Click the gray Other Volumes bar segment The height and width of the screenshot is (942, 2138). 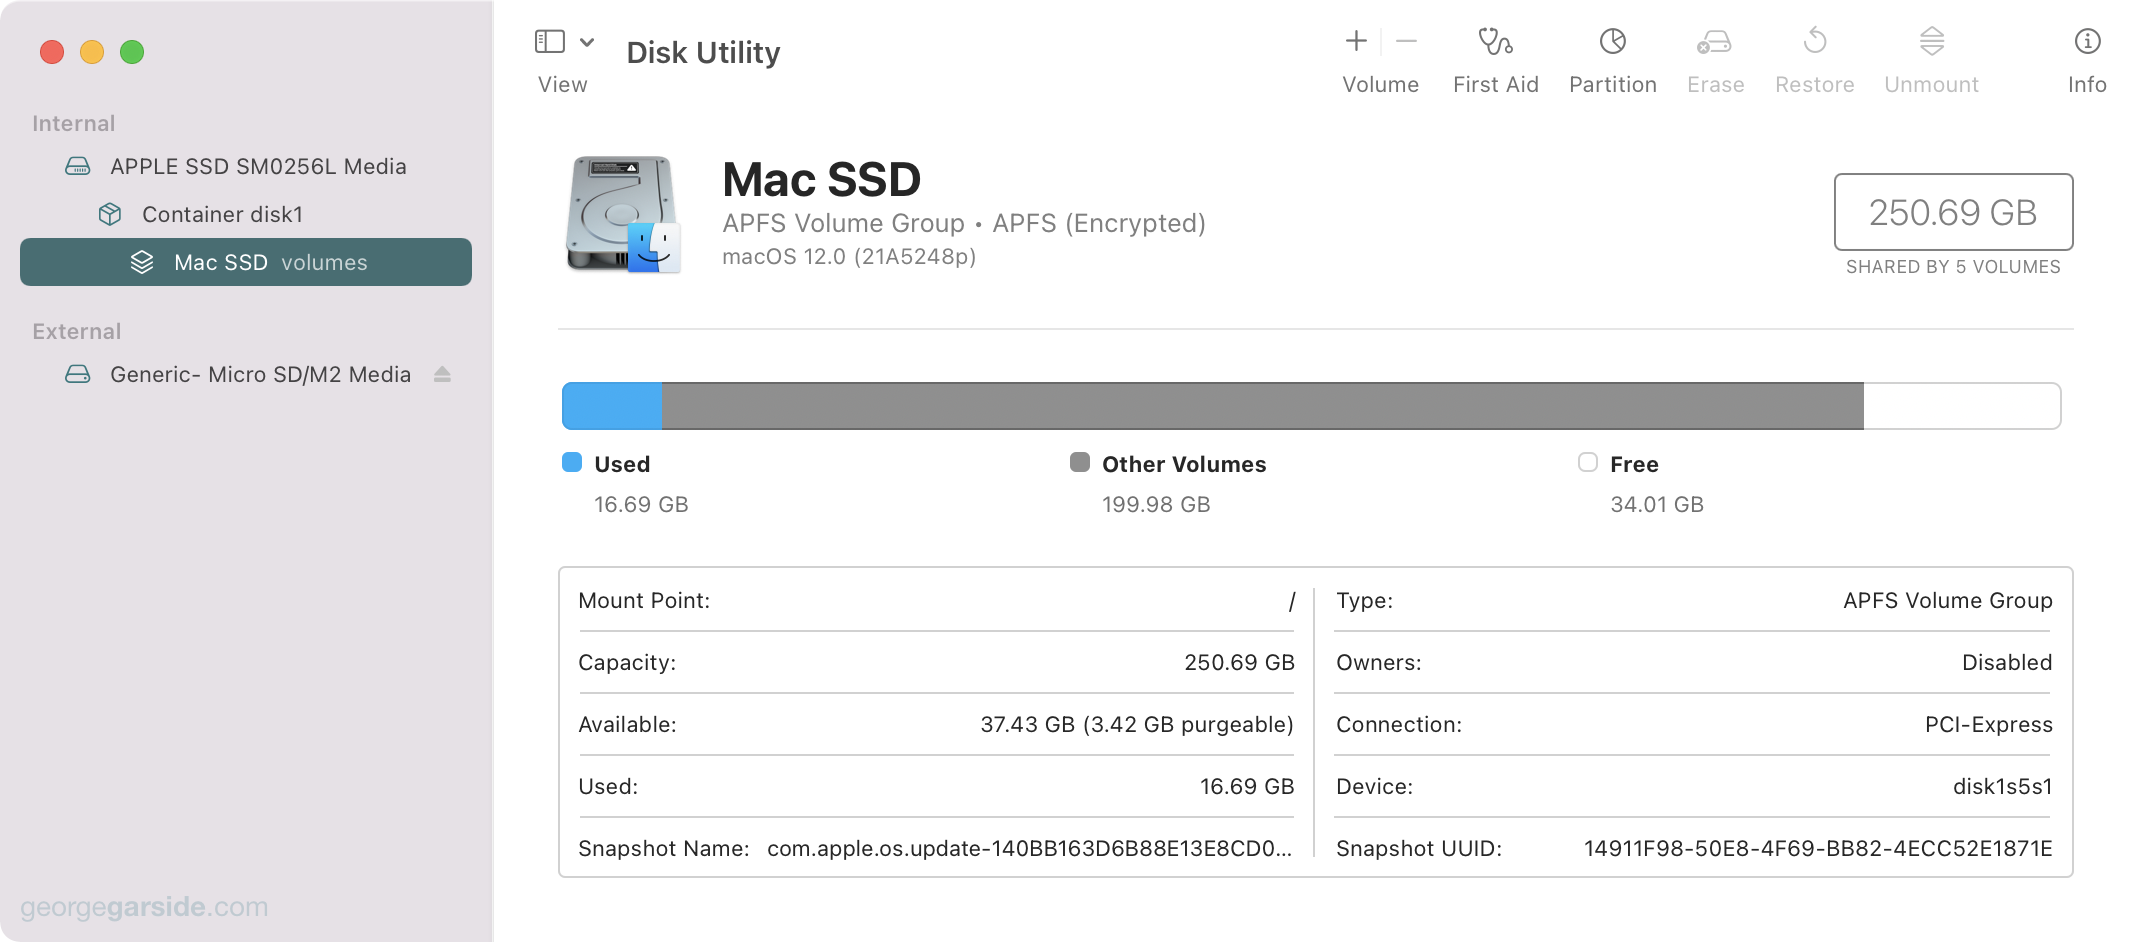click(1263, 406)
